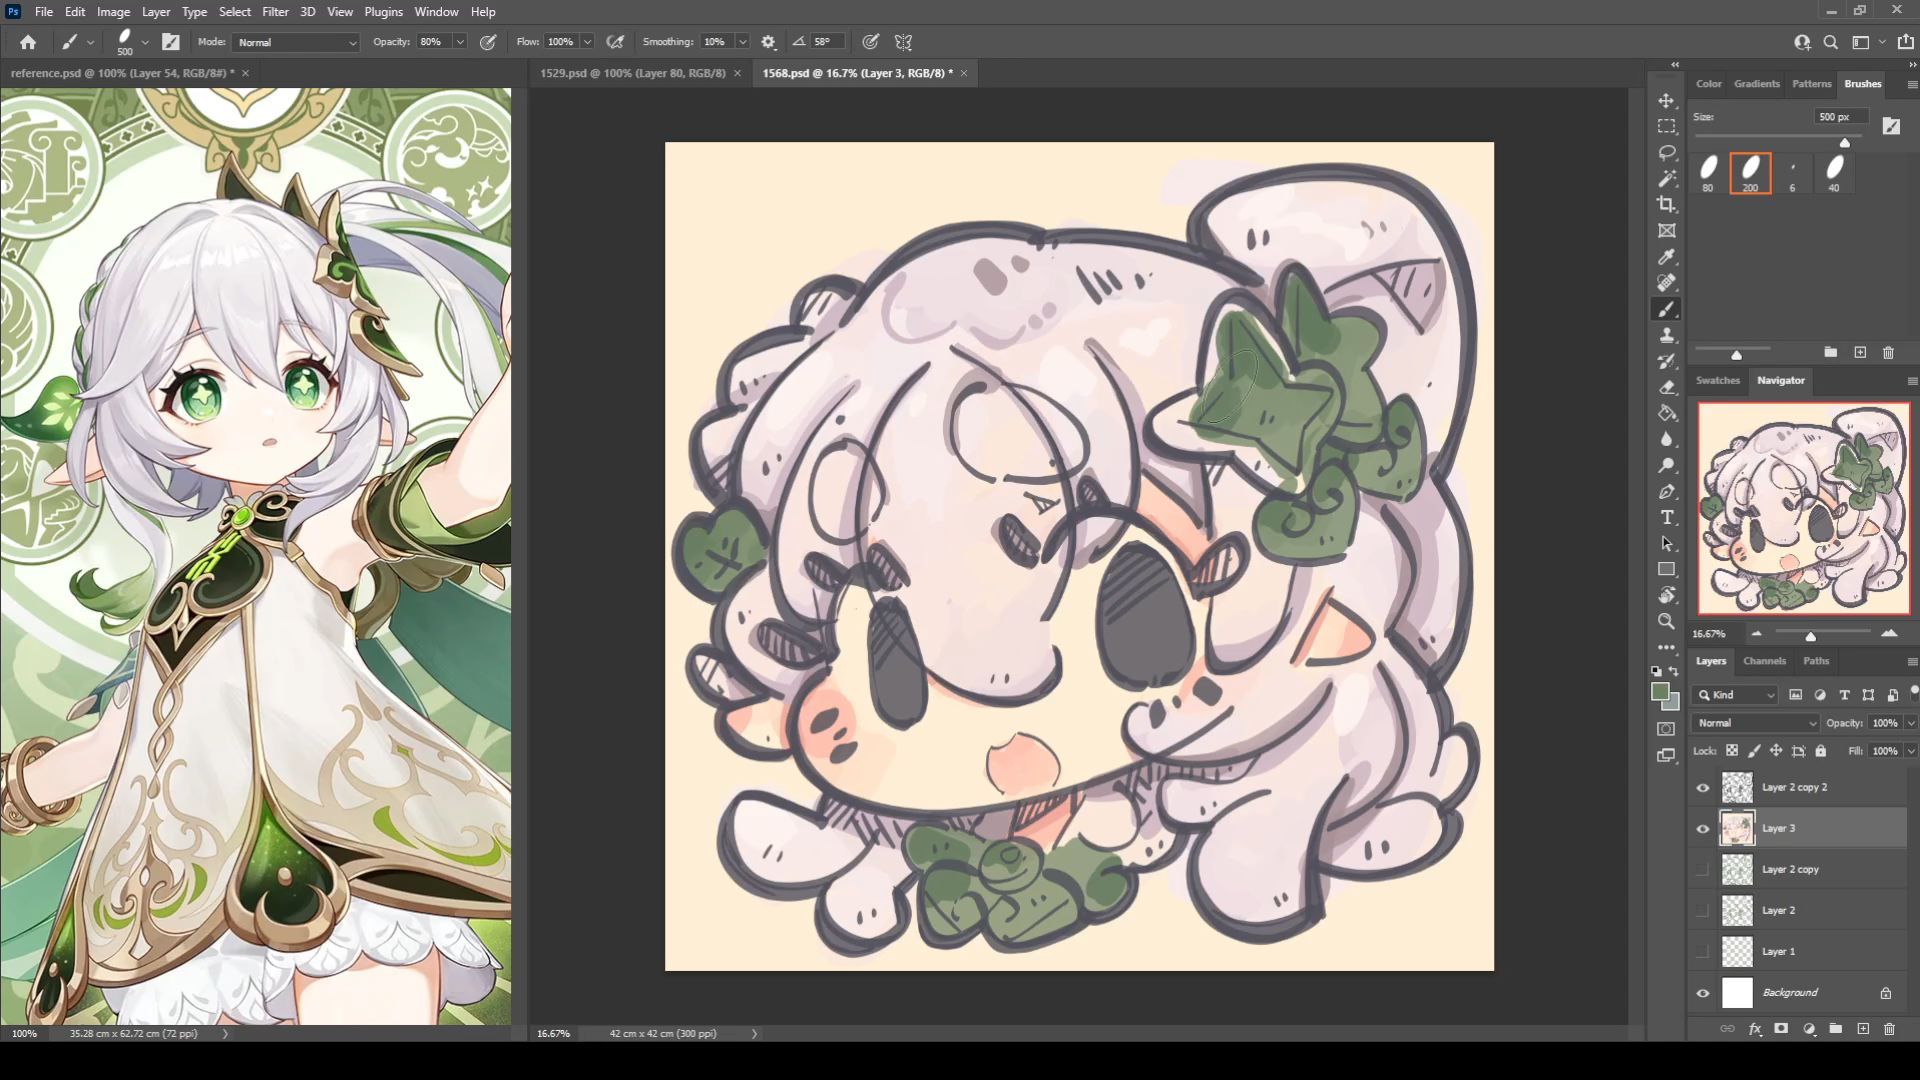Open the brush Mode dropdown
The width and height of the screenshot is (1920, 1080).
(x=296, y=42)
